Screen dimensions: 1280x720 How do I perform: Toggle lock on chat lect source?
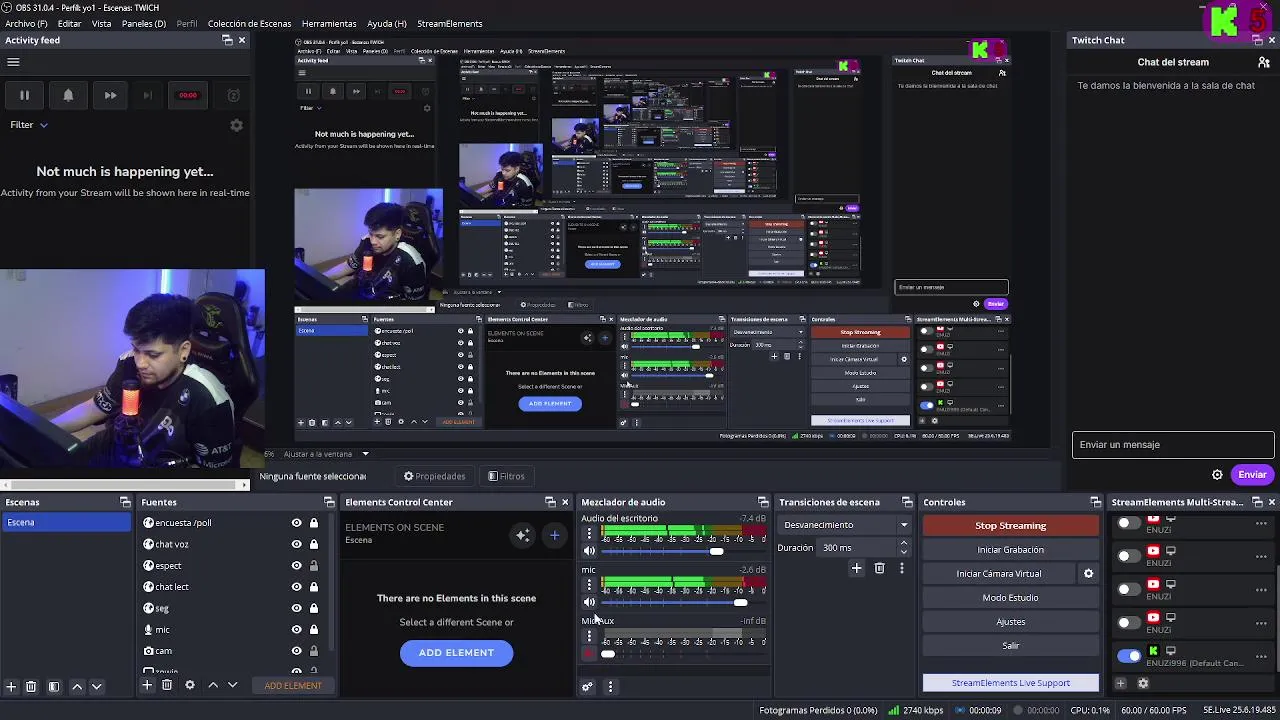tap(314, 587)
